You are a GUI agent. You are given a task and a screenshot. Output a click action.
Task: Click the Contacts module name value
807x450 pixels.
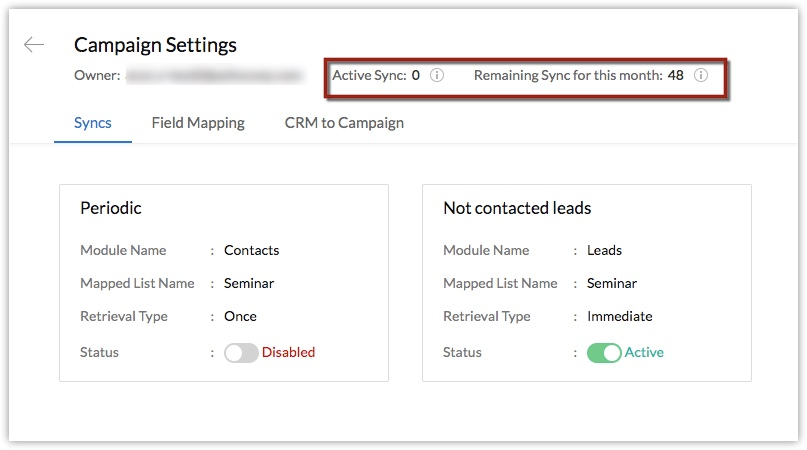click(x=251, y=250)
